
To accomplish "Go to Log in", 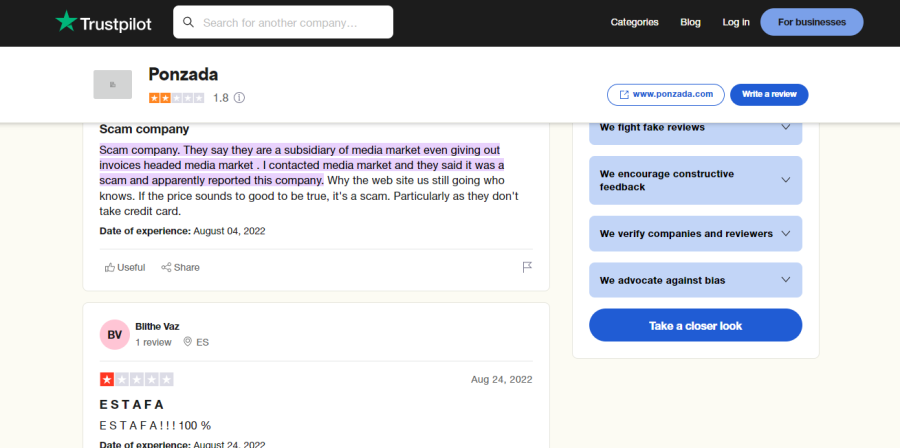I will point(736,22).
